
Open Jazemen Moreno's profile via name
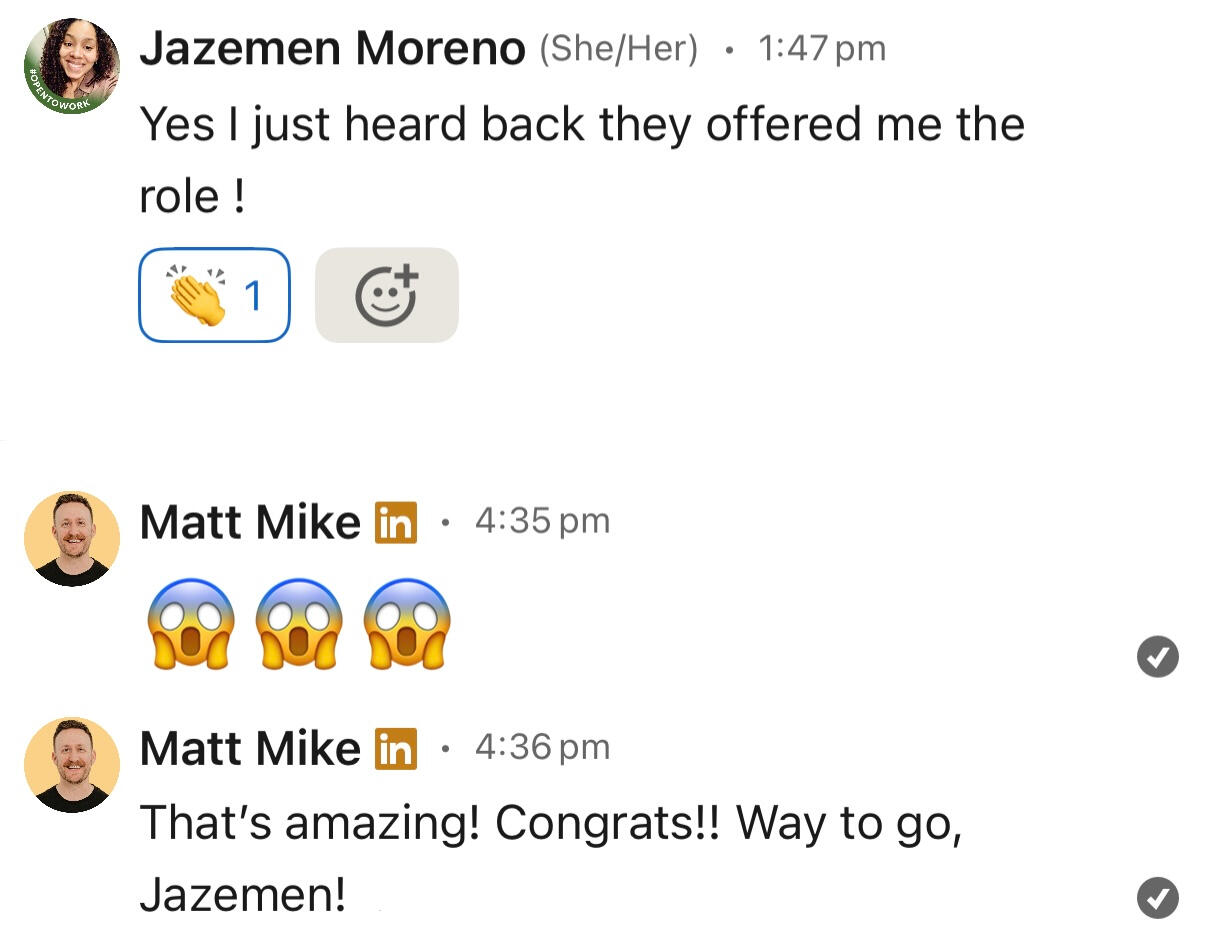pyautogui.click(x=332, y=48)
